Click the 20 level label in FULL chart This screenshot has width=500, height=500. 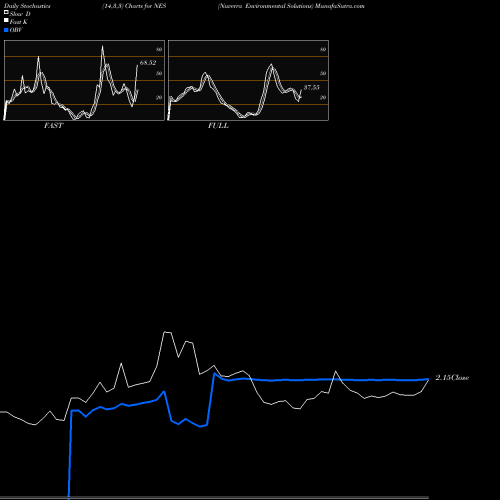(x=323, y=97)
